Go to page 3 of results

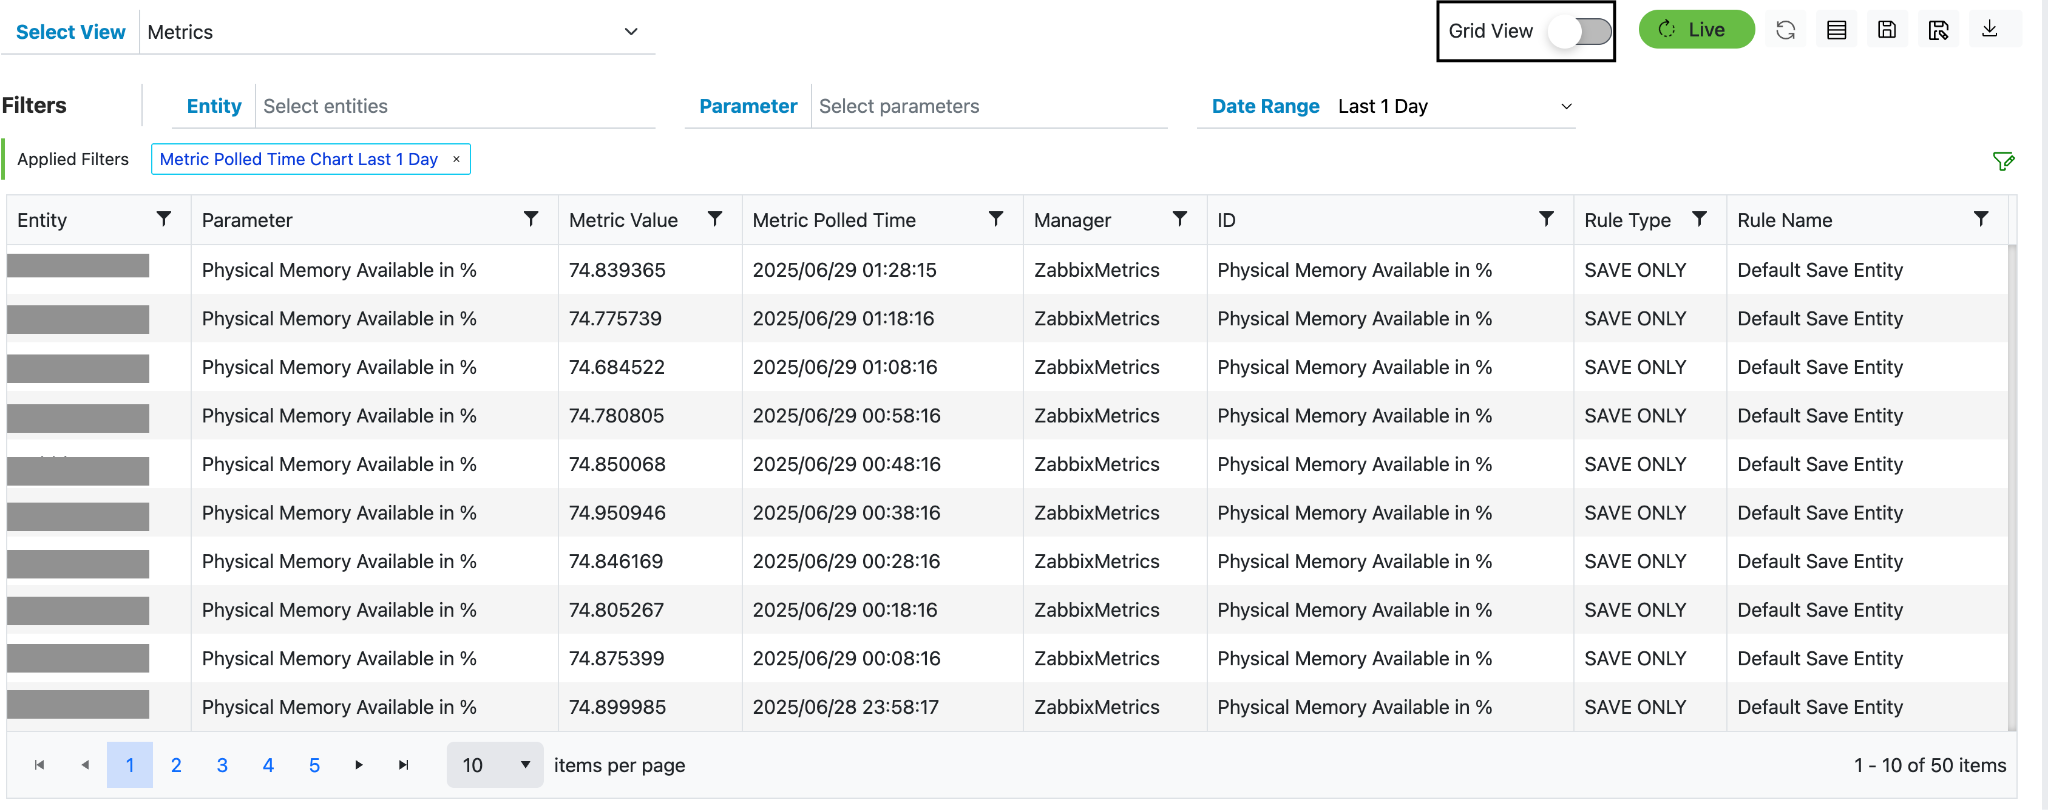click(x=222, y=765)
